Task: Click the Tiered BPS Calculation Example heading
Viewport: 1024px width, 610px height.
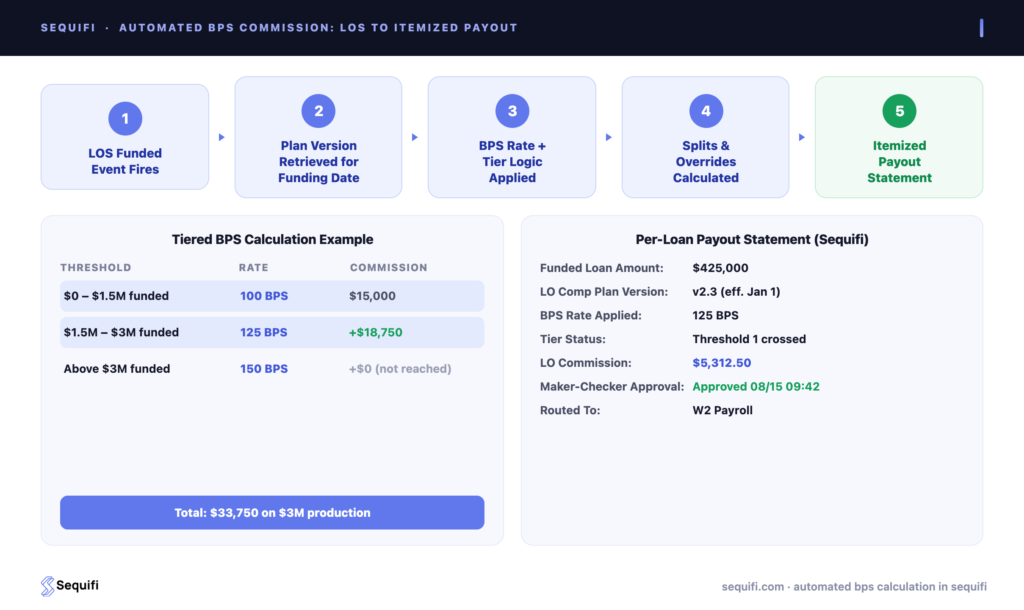Action: [272, 239]
